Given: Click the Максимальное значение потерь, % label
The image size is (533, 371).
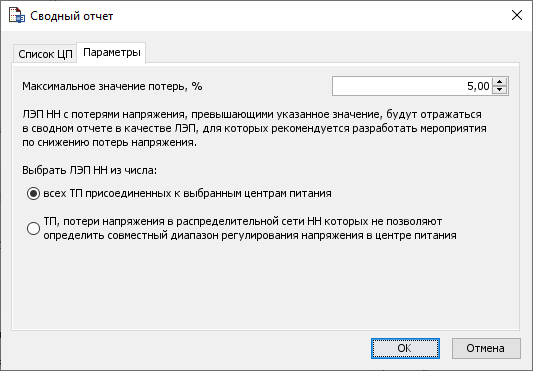Looking at the screenshot, I should 112,86.
